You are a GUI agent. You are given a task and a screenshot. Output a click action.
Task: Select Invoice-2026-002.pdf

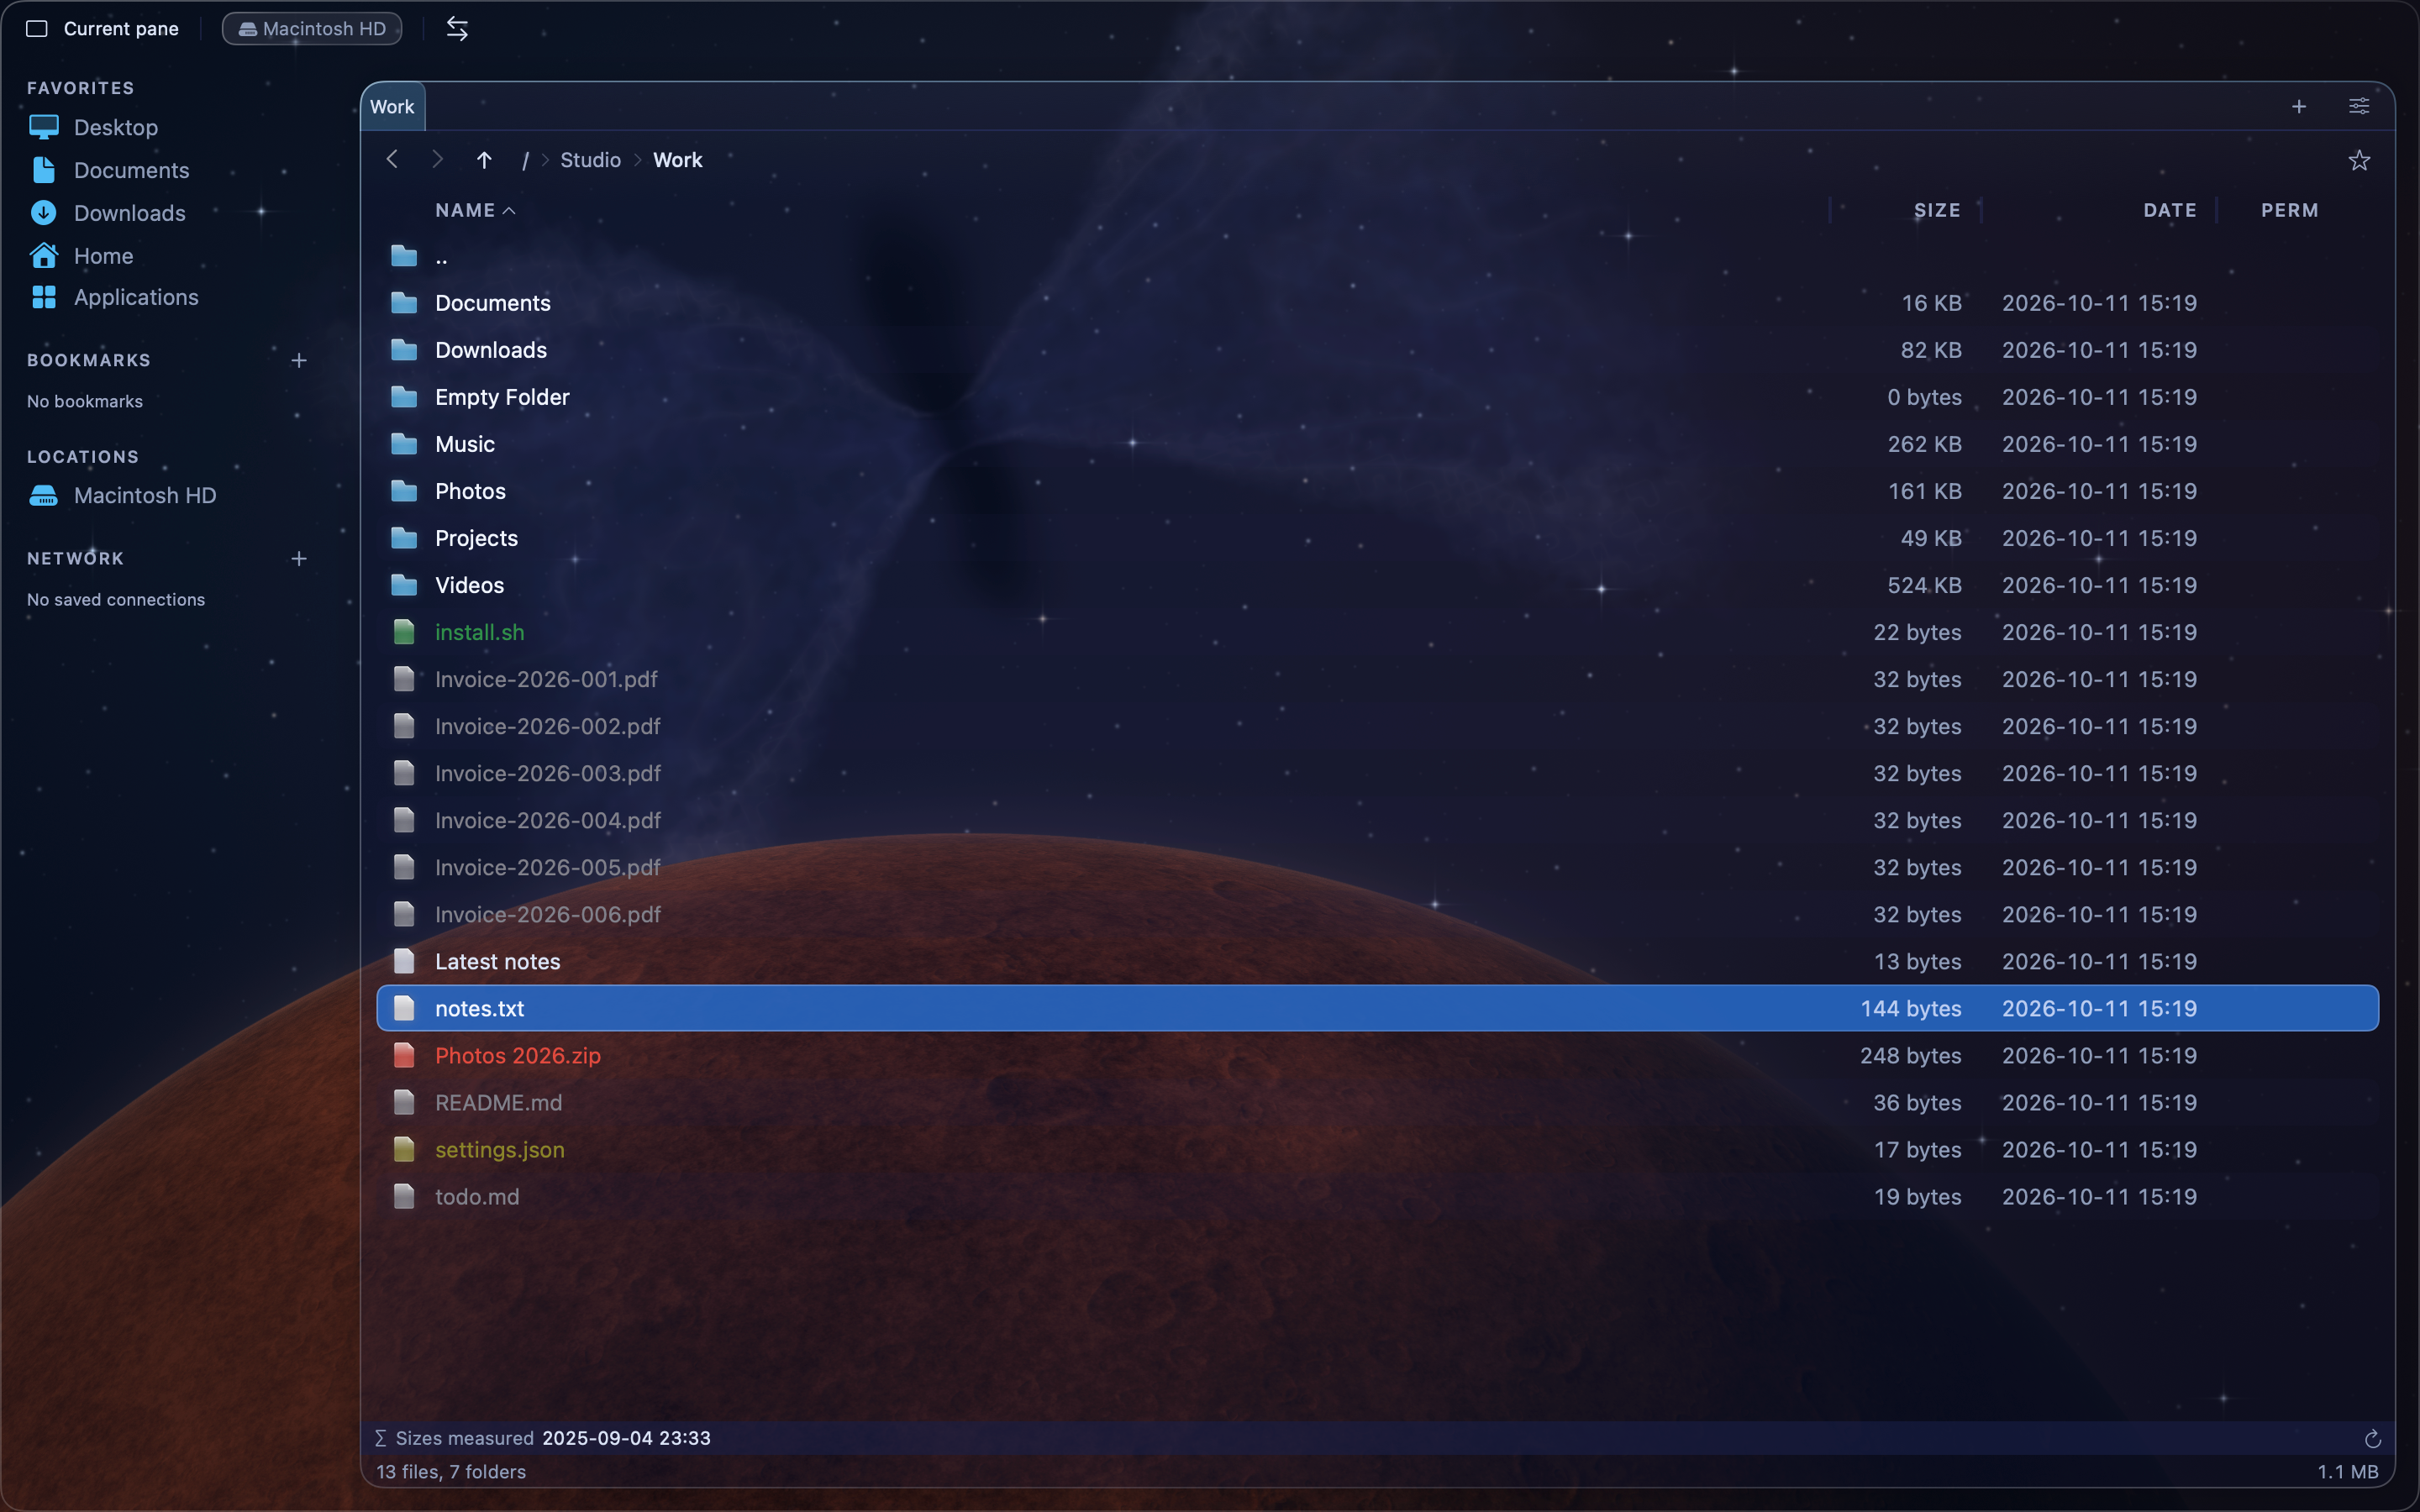click(1377, 726)
